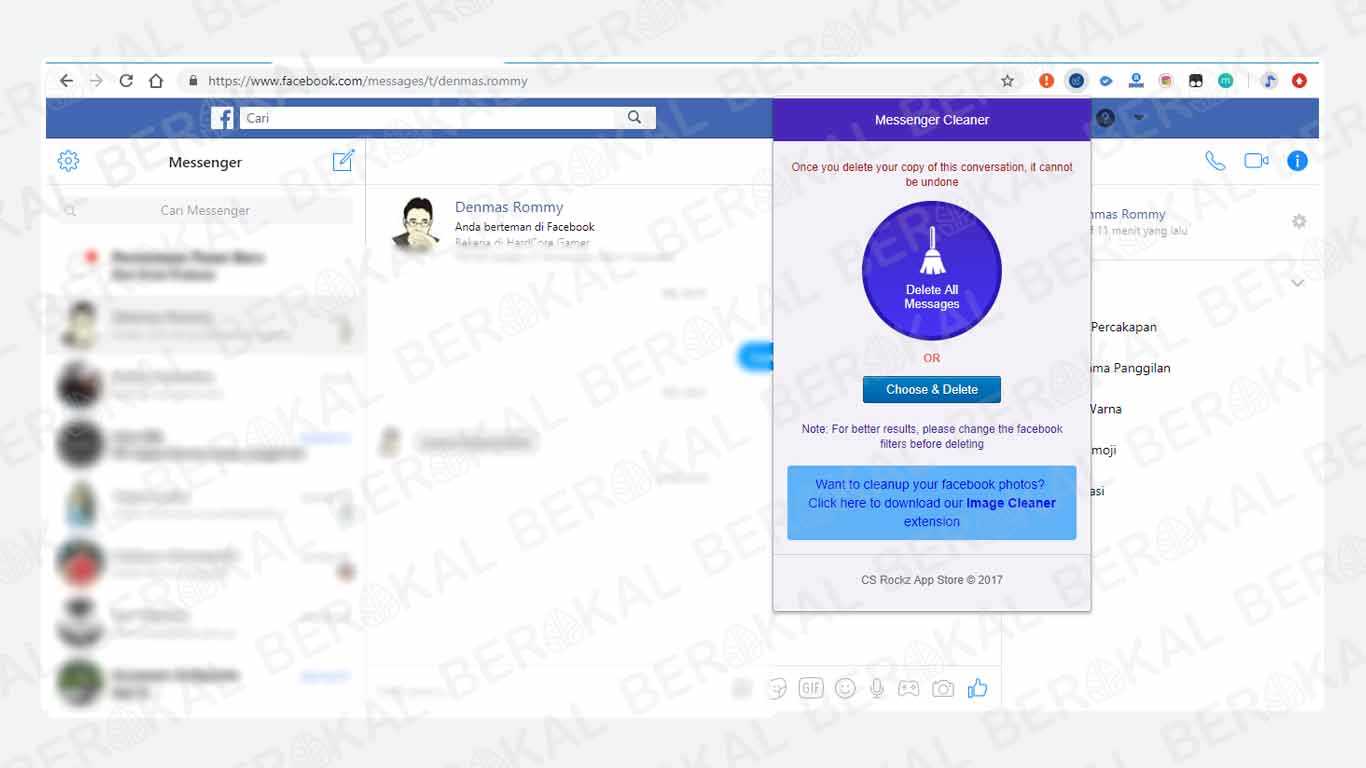
Task: Click the 'Messenger Cleaner' popup title
Action: coord(932,120)
